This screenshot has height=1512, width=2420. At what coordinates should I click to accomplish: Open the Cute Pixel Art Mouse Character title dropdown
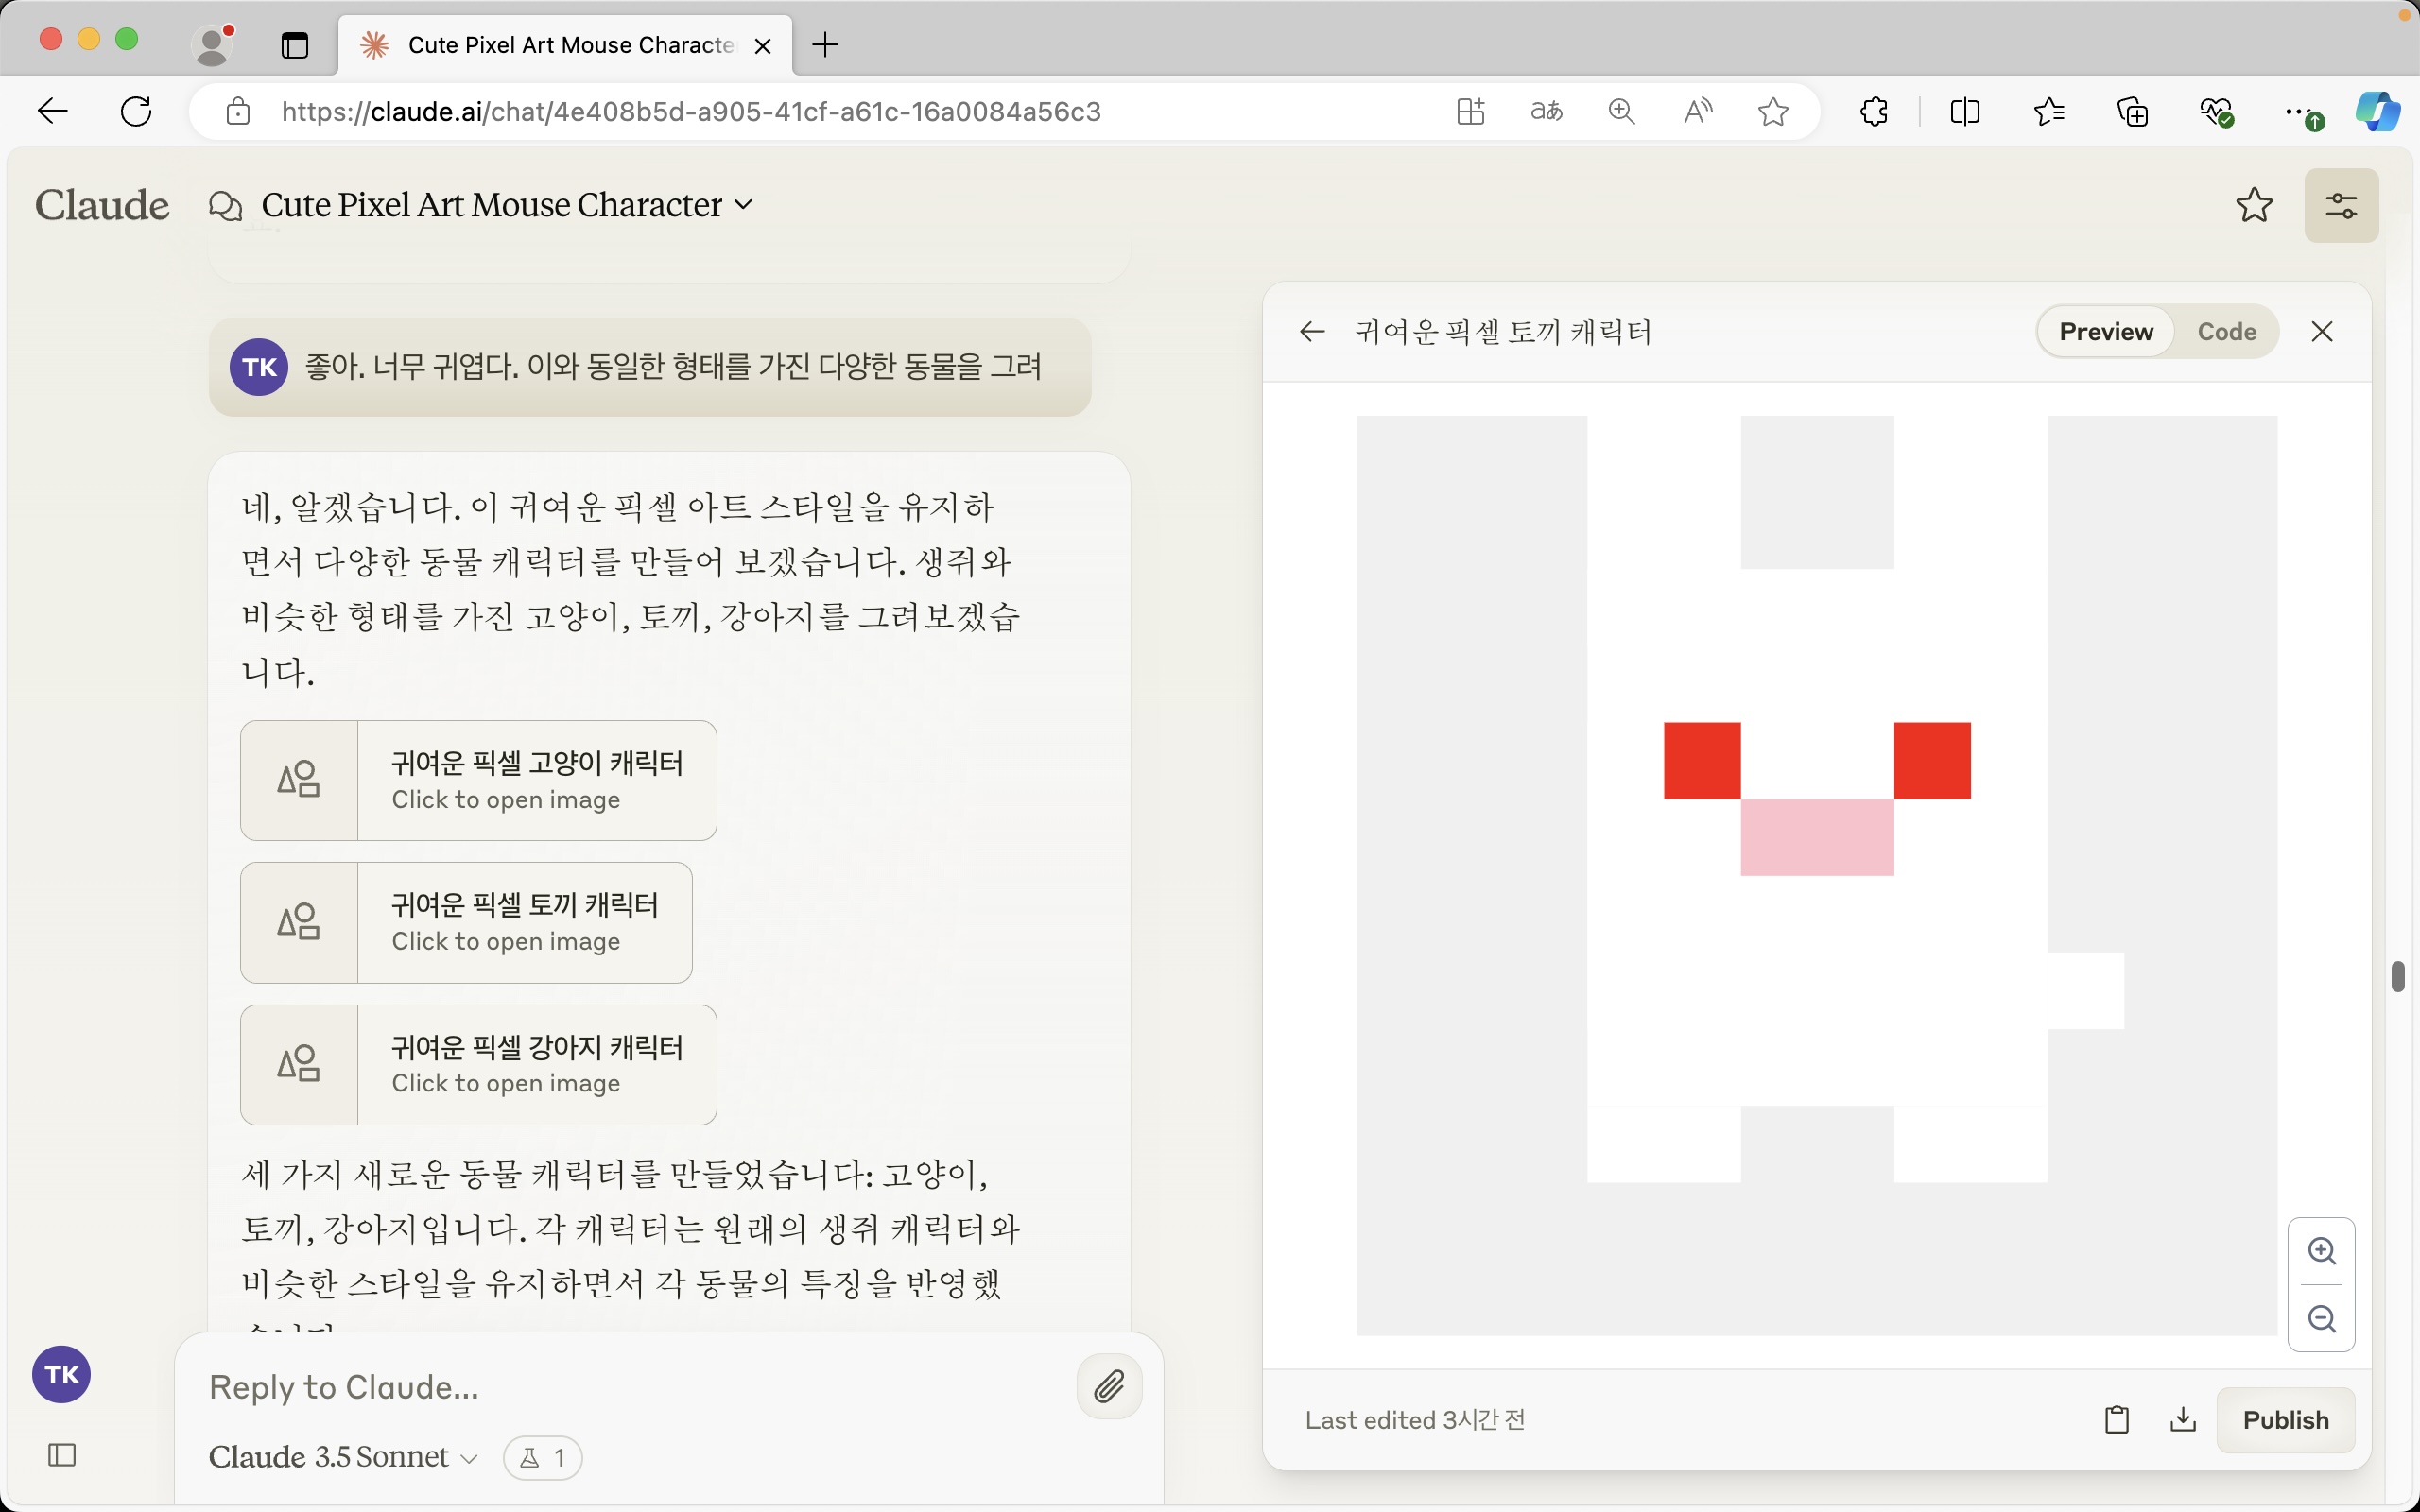click(x=507, y=205)
